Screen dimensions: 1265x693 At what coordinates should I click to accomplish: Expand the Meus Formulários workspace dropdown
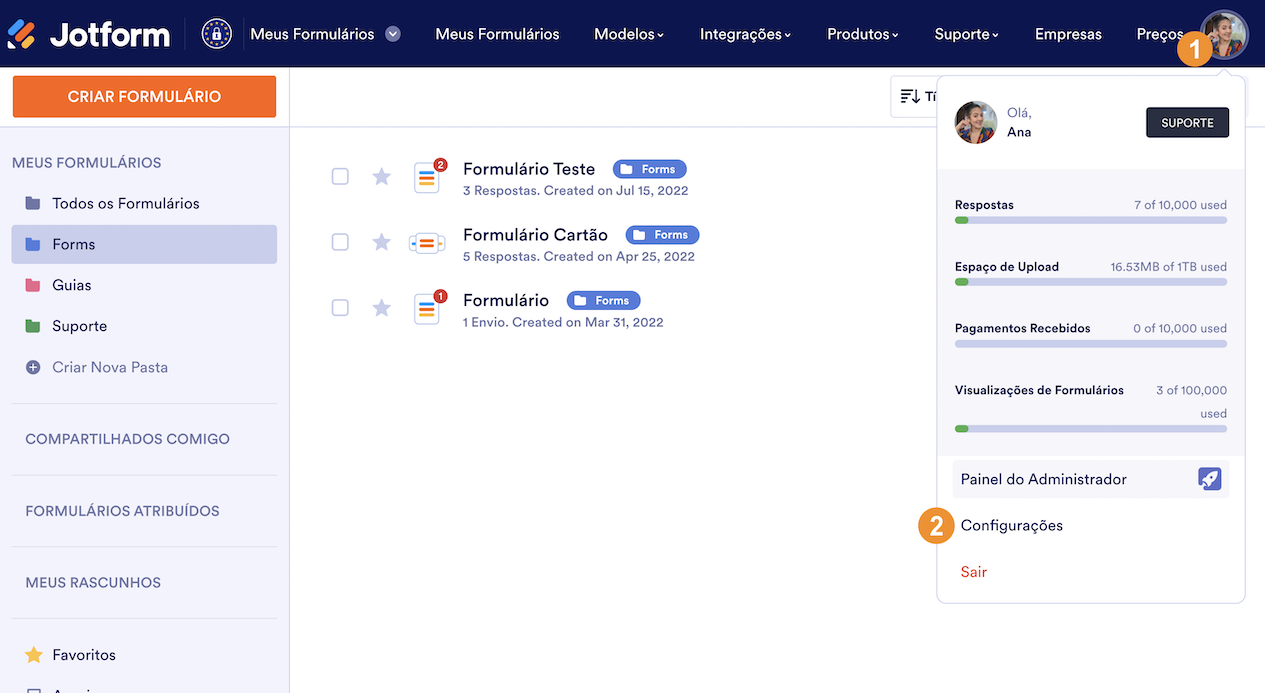(x=393, y=34)
